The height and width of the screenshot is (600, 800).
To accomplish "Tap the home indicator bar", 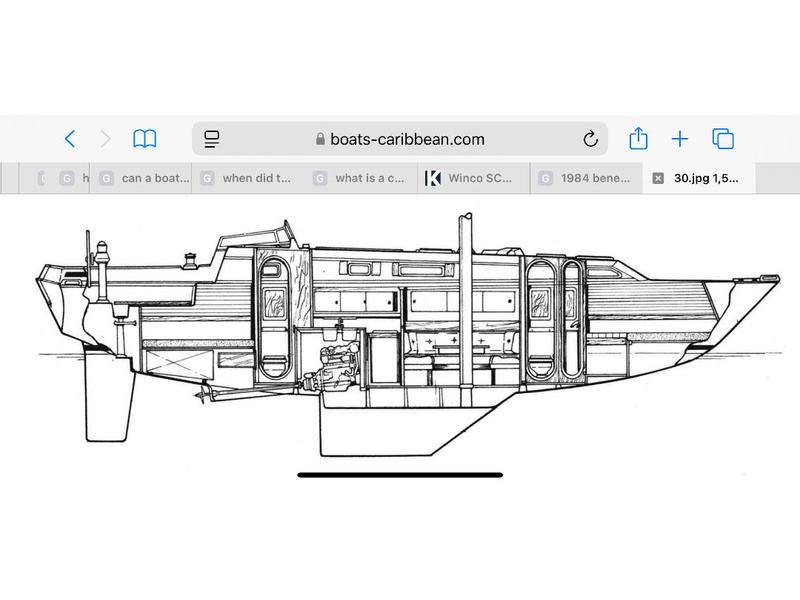I will click(400, 474).
